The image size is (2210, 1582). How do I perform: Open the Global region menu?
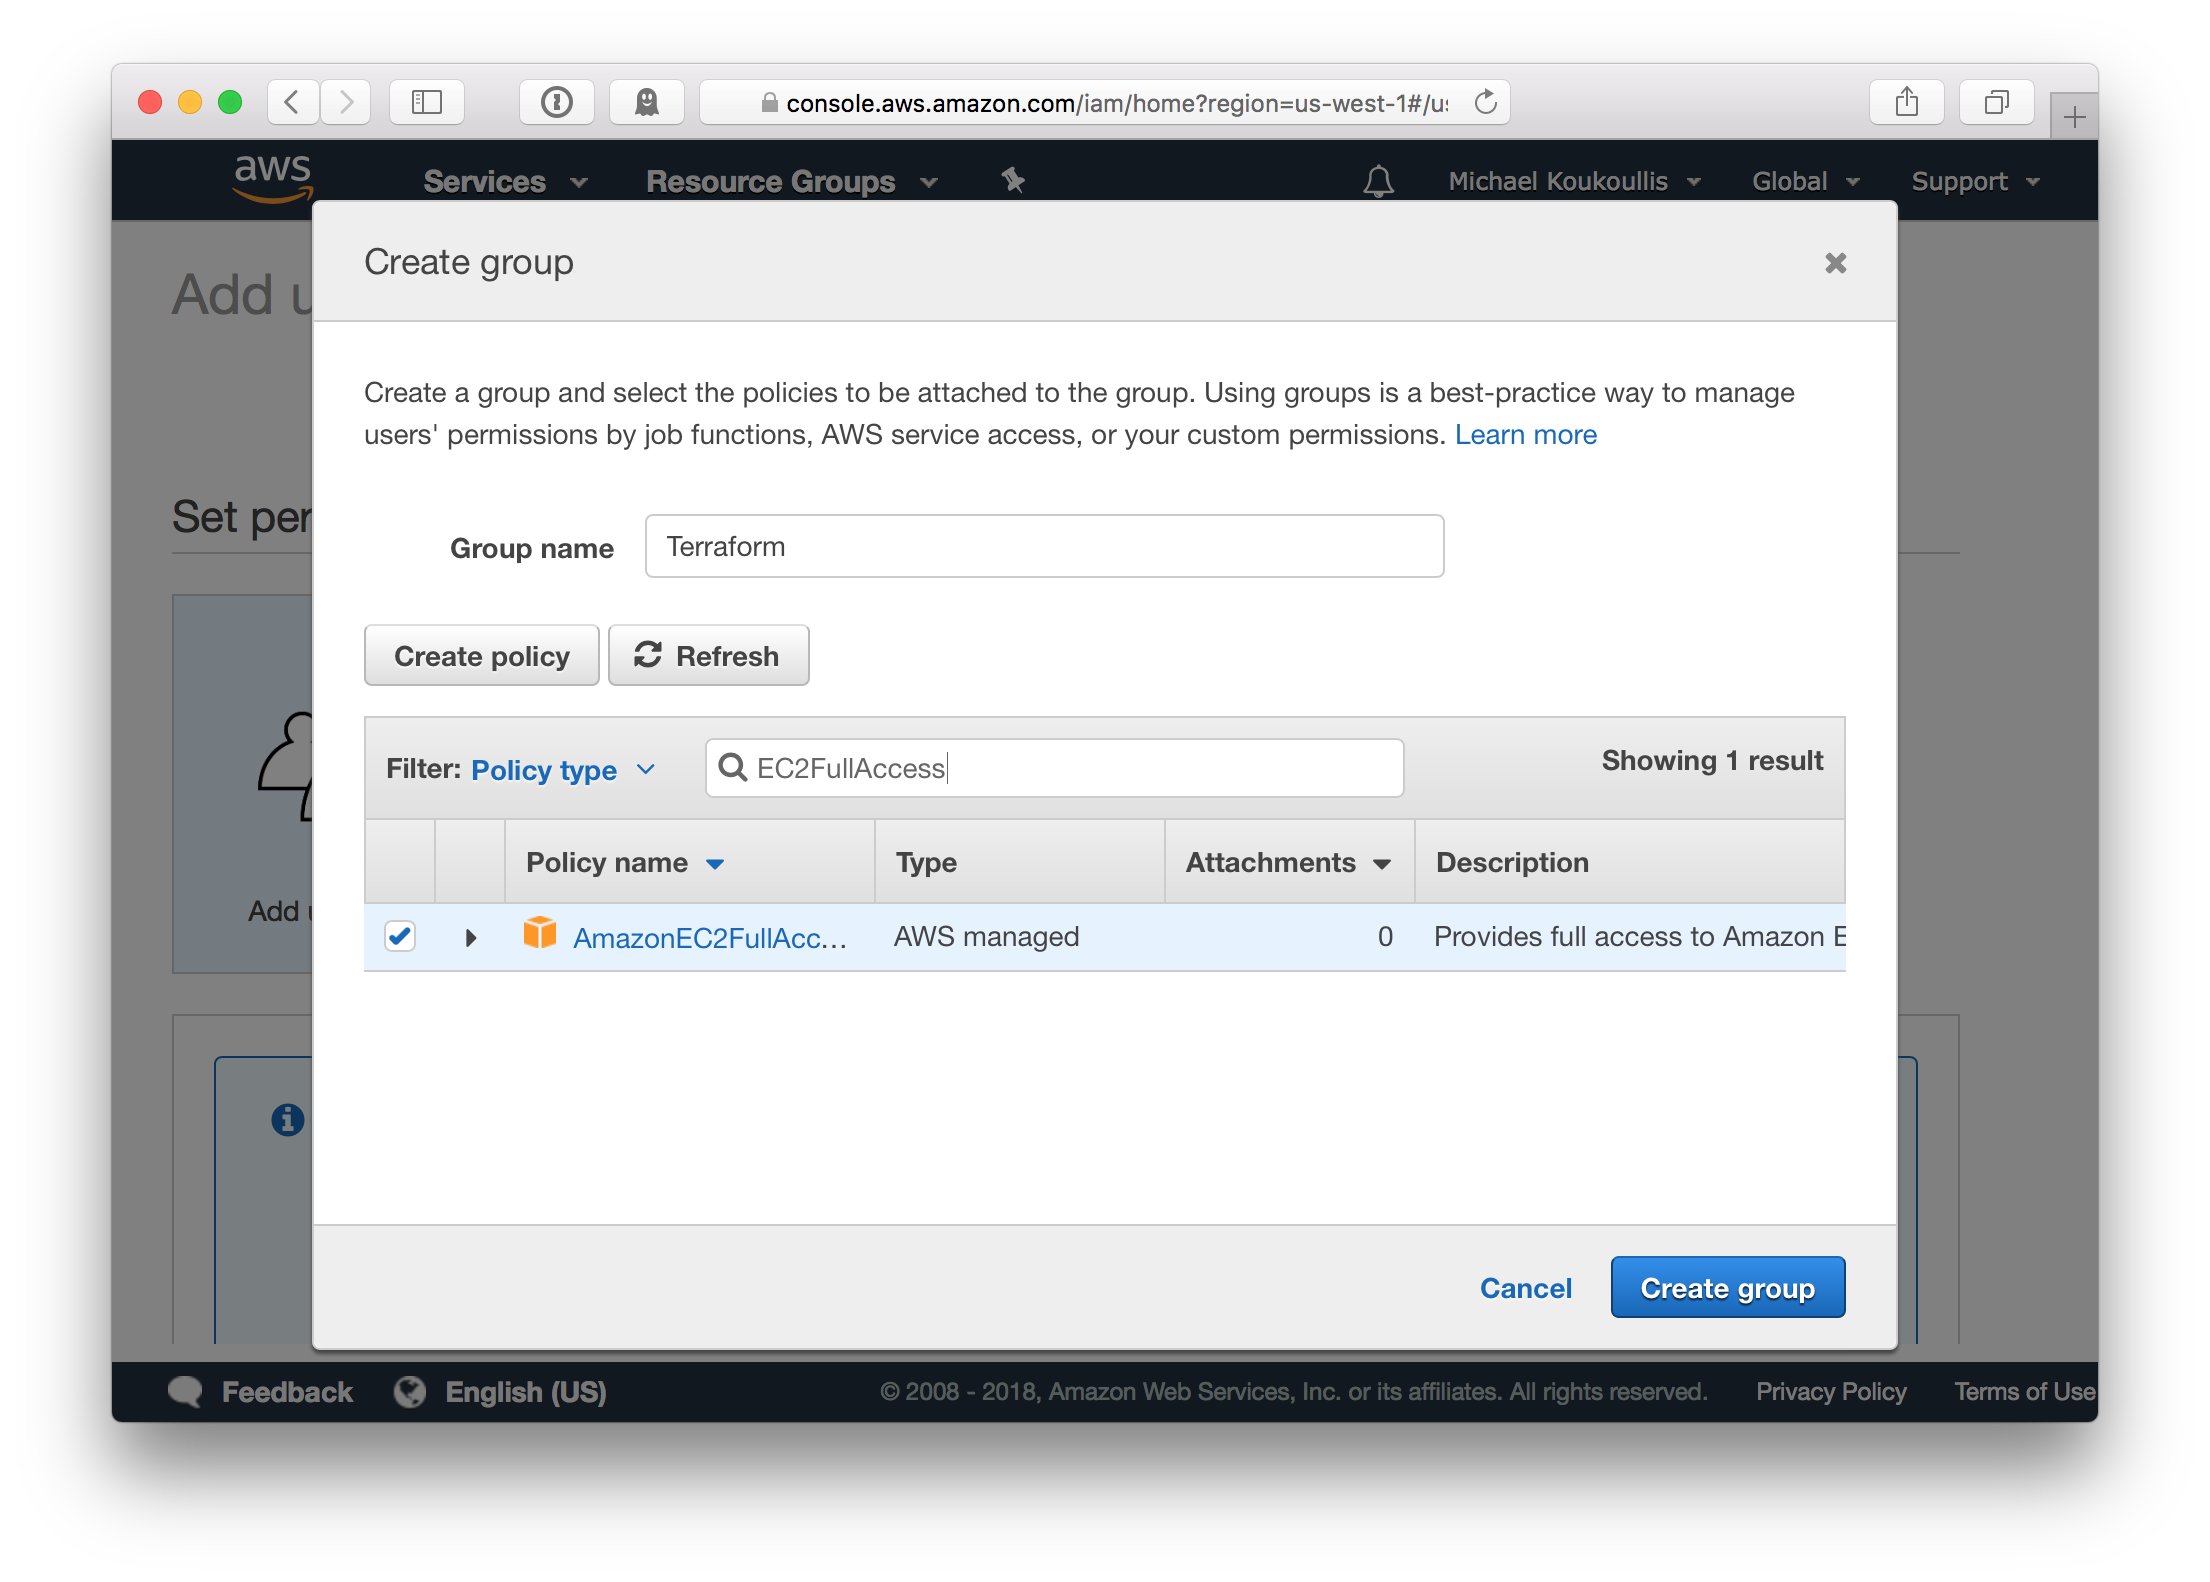point(1805,181)
